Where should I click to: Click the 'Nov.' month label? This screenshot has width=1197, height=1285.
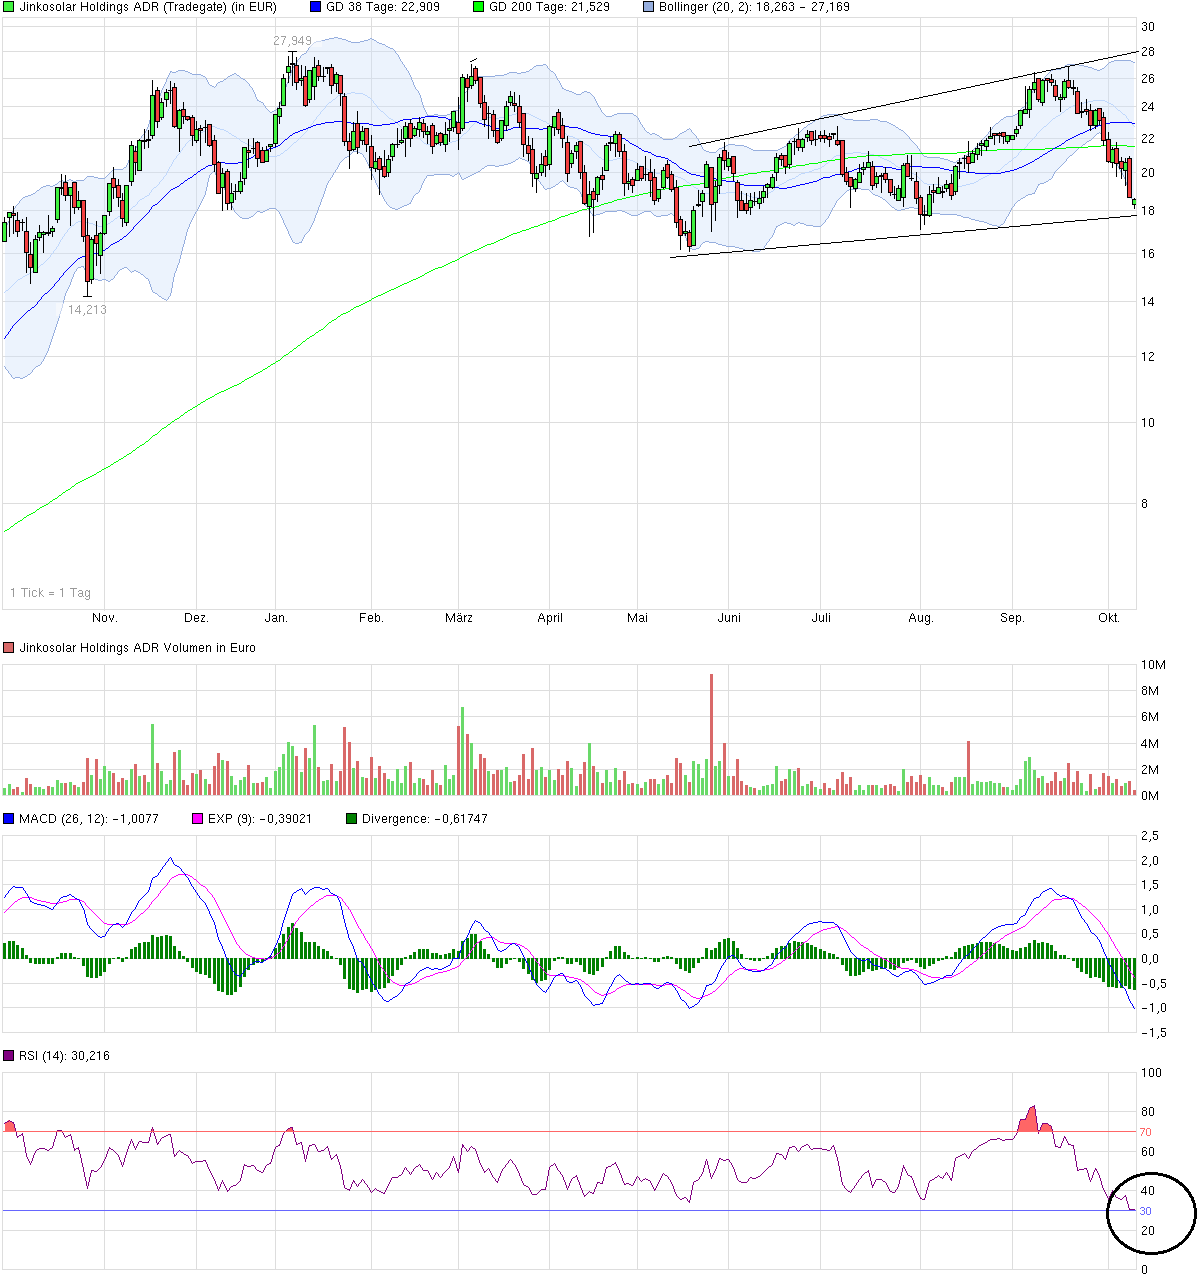(105, 618)
